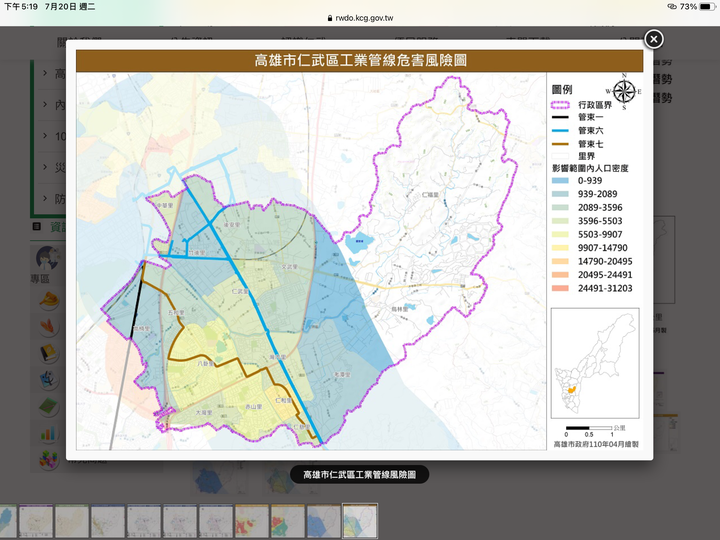Tap the battery indicator in the status bar
The height and width of the screenshot is (540, 720).
tap(708, 6)
